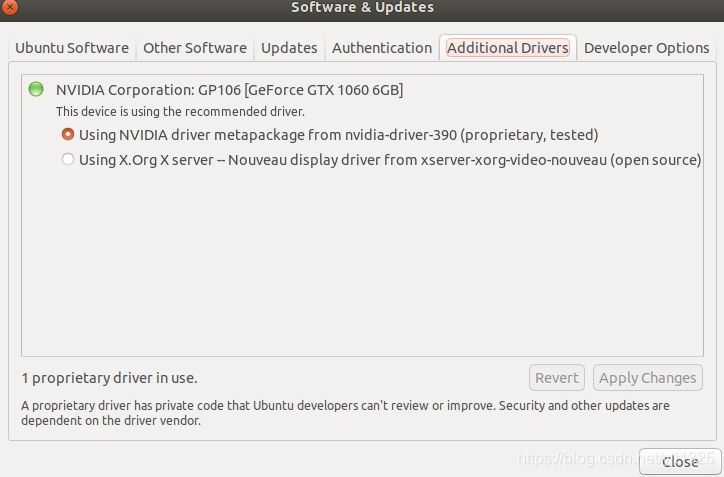Click the Revert button
724x477 pixels.
[557, 378]
